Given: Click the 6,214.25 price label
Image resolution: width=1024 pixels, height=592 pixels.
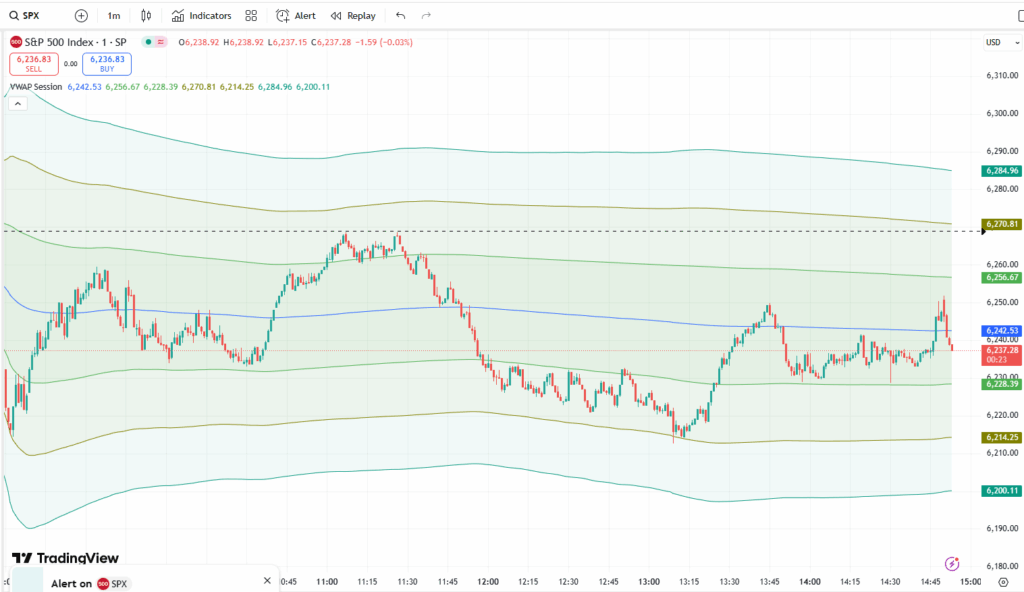Looking at the screenshot, I should coord(1001,437).
